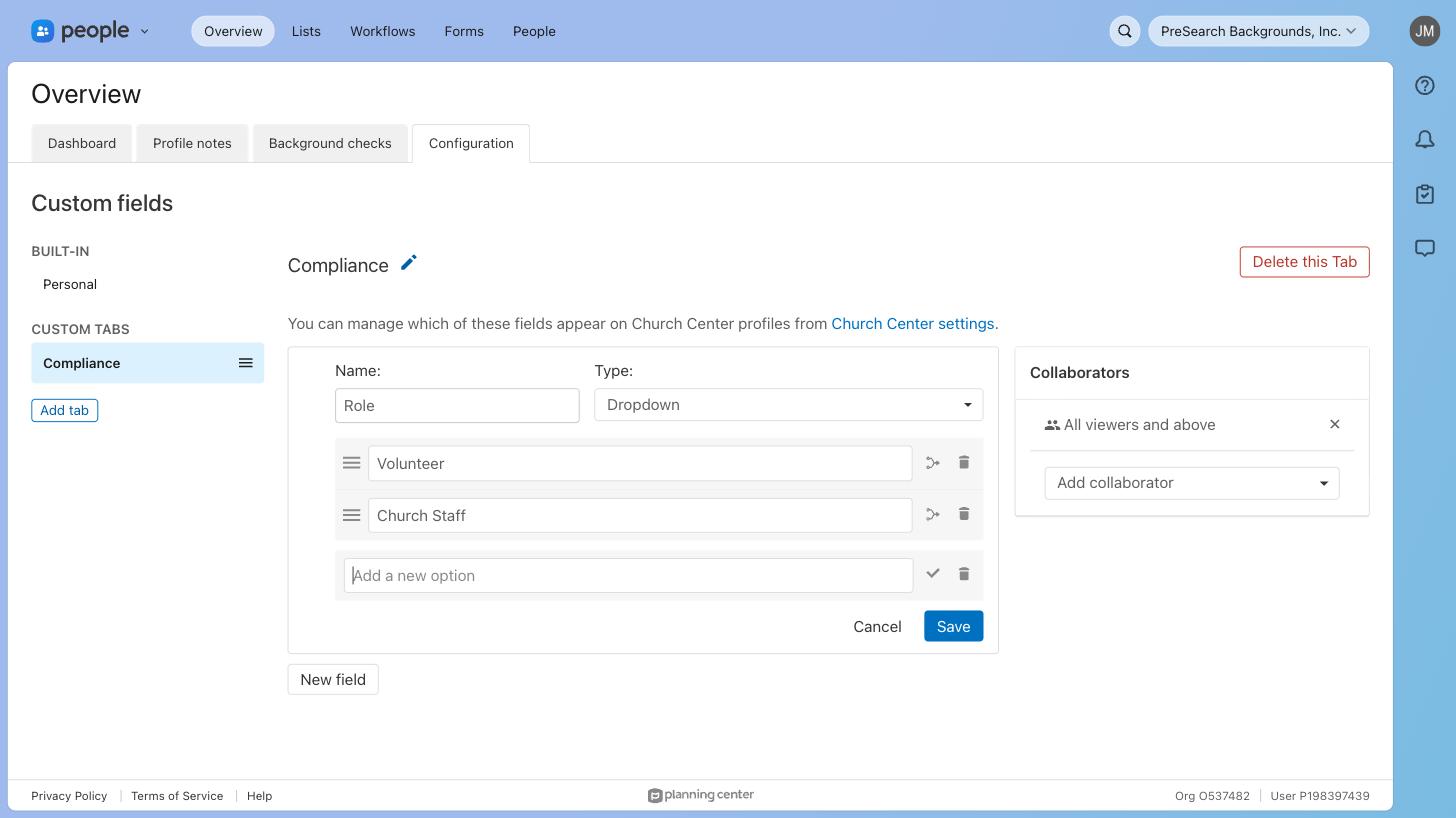
Task: Confirm new option checkmark icon
Action: tap(933, 574)
